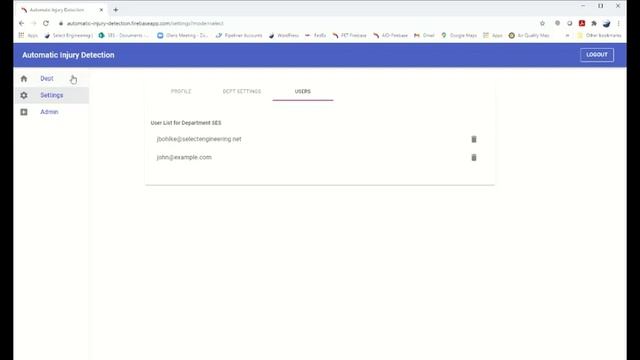Image resolution: width=640 pixels, height=360 pixels.
Task: Open the SES Documents bookmark
Action: pyautogui.click(x=122, y=36)
